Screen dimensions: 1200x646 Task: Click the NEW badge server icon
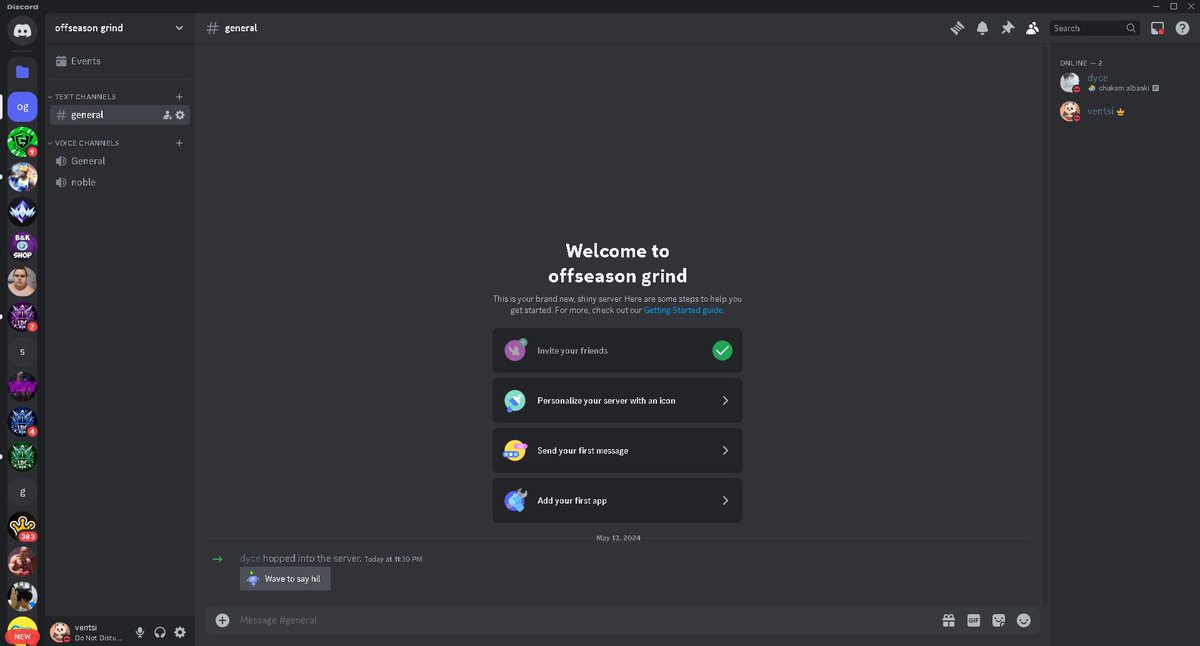22,632
